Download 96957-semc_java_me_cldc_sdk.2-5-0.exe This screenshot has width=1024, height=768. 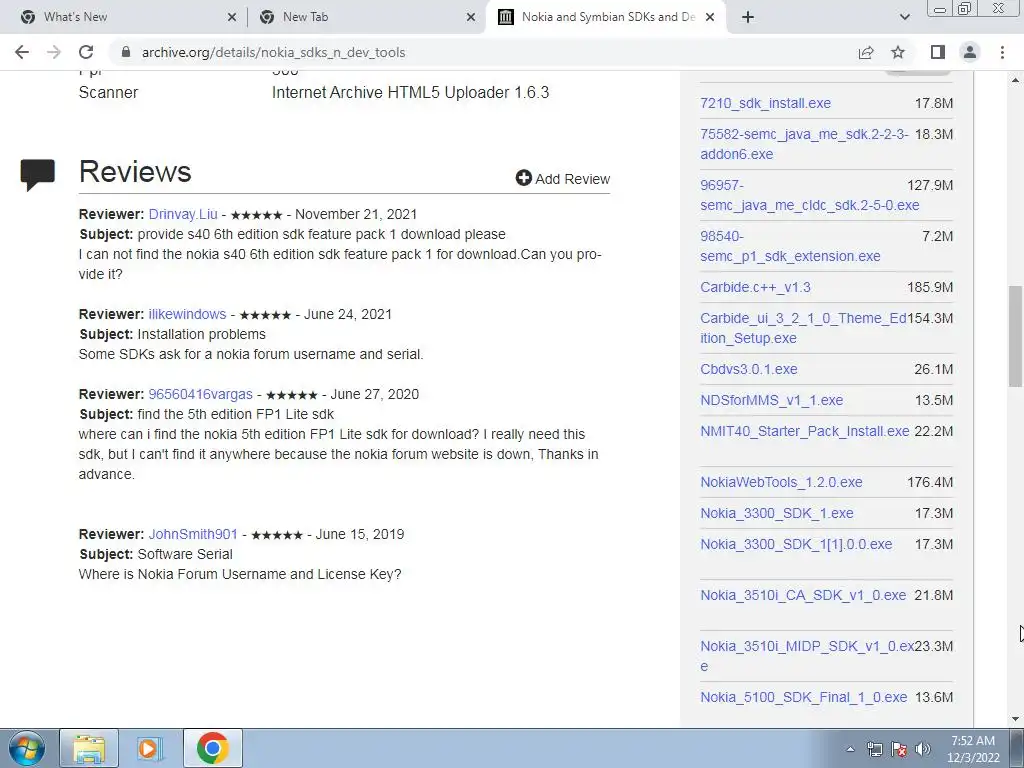pyautogui.click(x=809, y=195)
